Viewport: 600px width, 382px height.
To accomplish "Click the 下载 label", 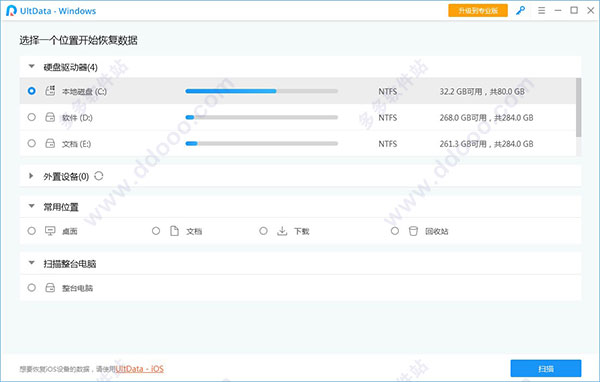I will [302, 231].
